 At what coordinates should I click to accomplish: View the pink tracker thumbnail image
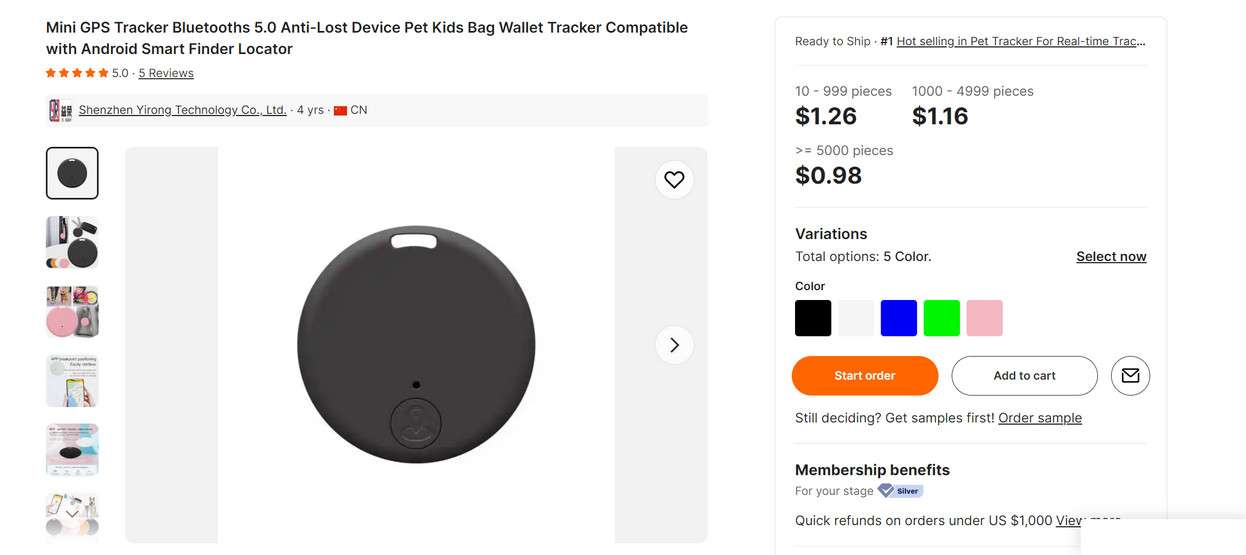pos(72,312)
